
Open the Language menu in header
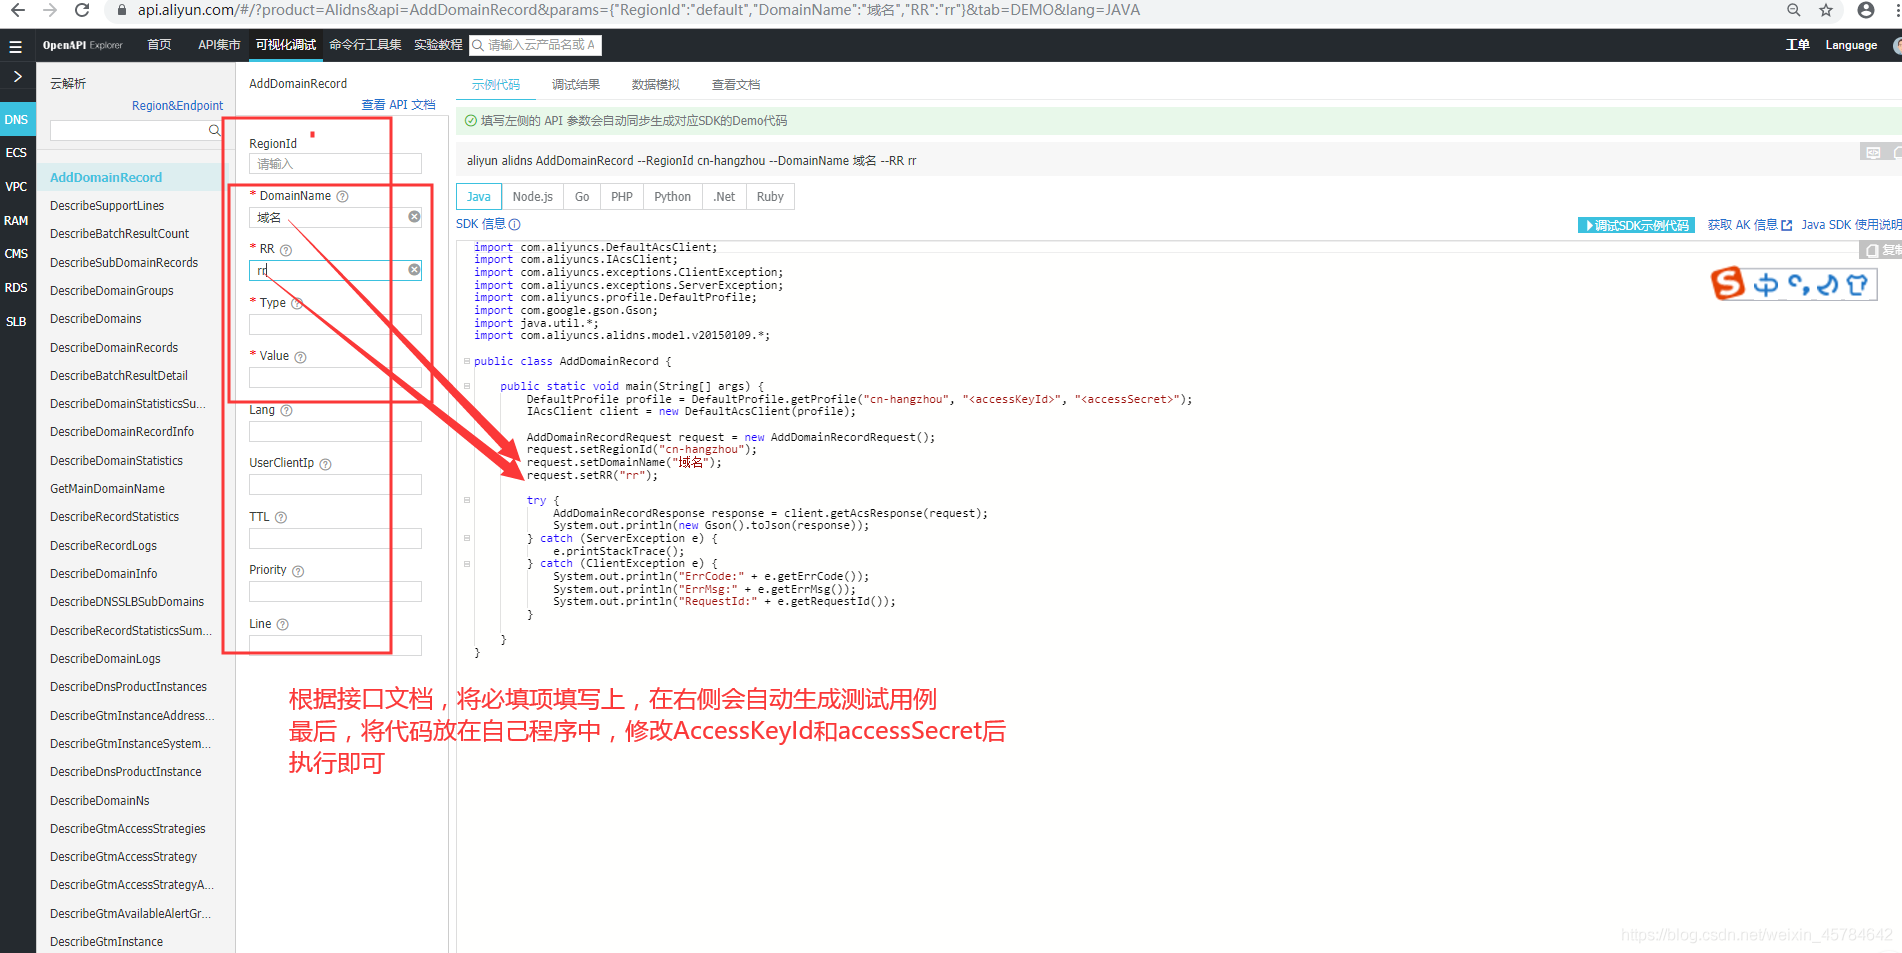pyautogui.click(x=1851, y=45)
